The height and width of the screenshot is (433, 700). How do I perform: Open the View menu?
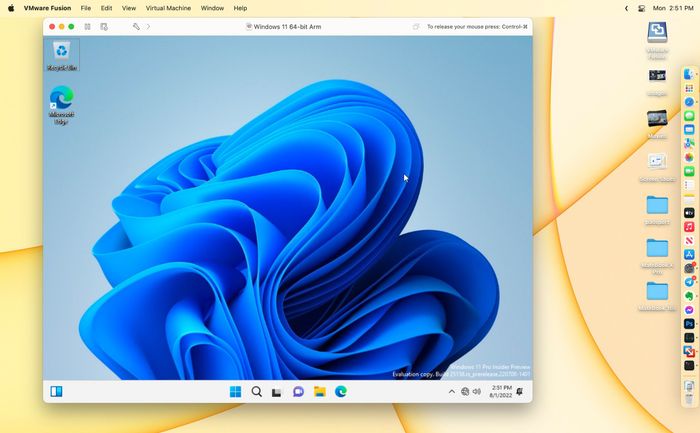pyautogui.click(x=129, y=8)
